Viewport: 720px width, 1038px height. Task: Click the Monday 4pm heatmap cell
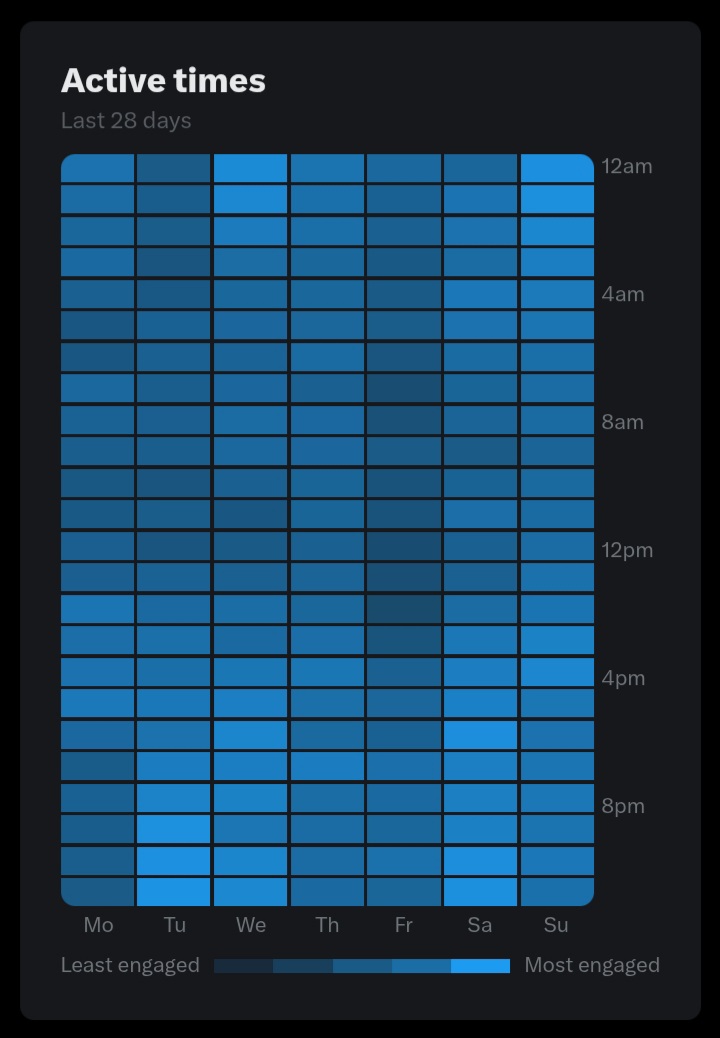[97, 672]
